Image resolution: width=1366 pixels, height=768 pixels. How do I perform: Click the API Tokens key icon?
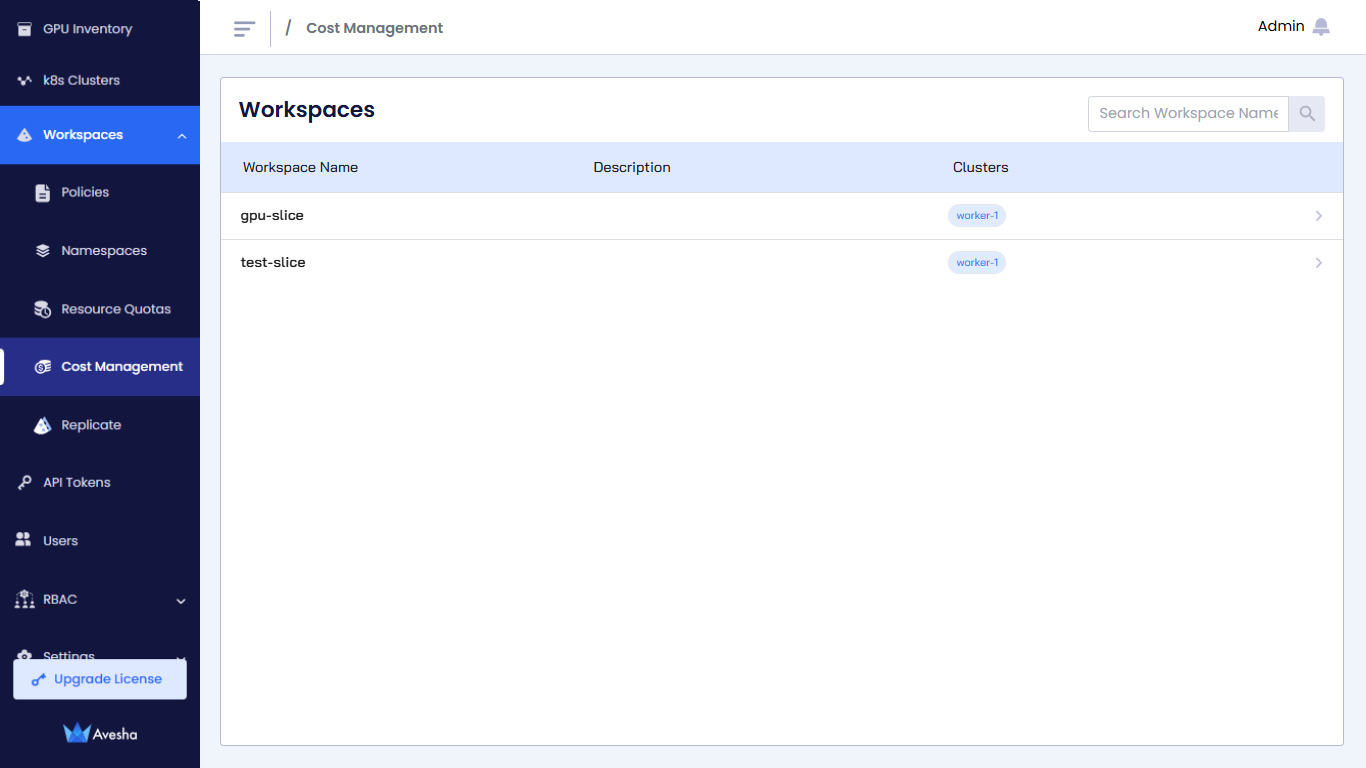coord(25,483)
